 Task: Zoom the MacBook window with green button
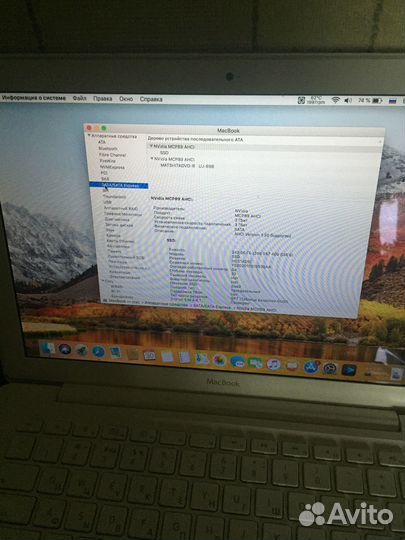(104, 128)
